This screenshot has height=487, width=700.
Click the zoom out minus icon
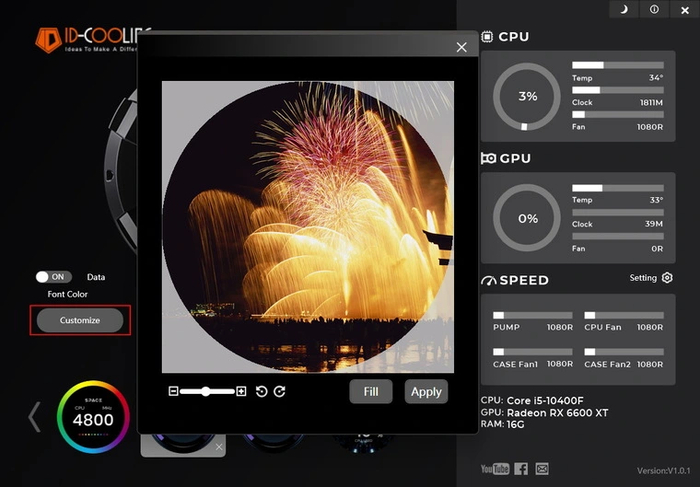pyautogui.click(x=173, y=391)
